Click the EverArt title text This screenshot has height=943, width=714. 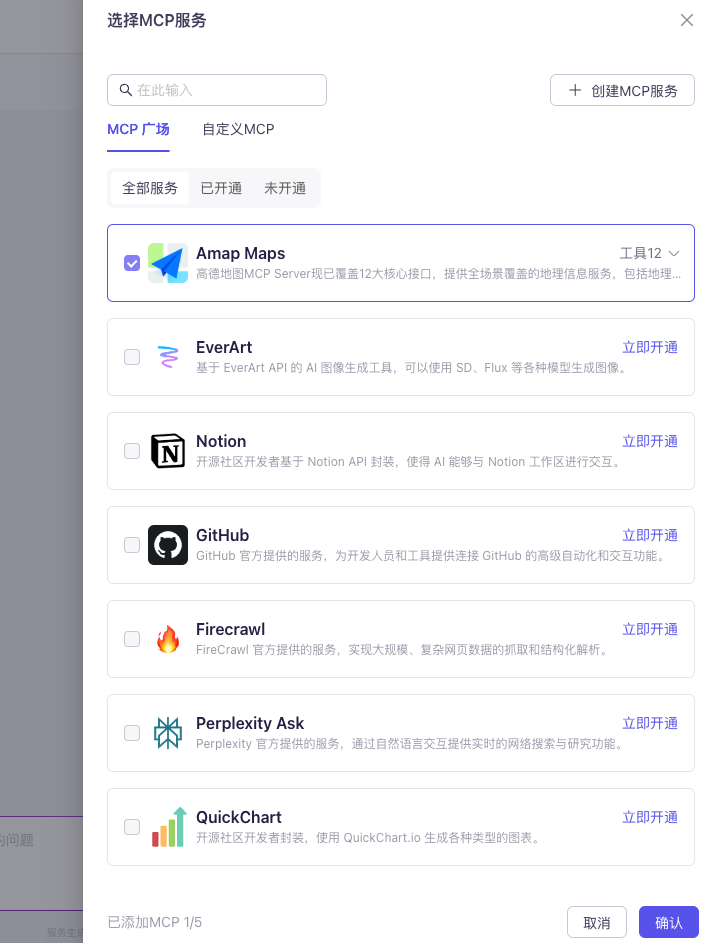click(224, 347)
